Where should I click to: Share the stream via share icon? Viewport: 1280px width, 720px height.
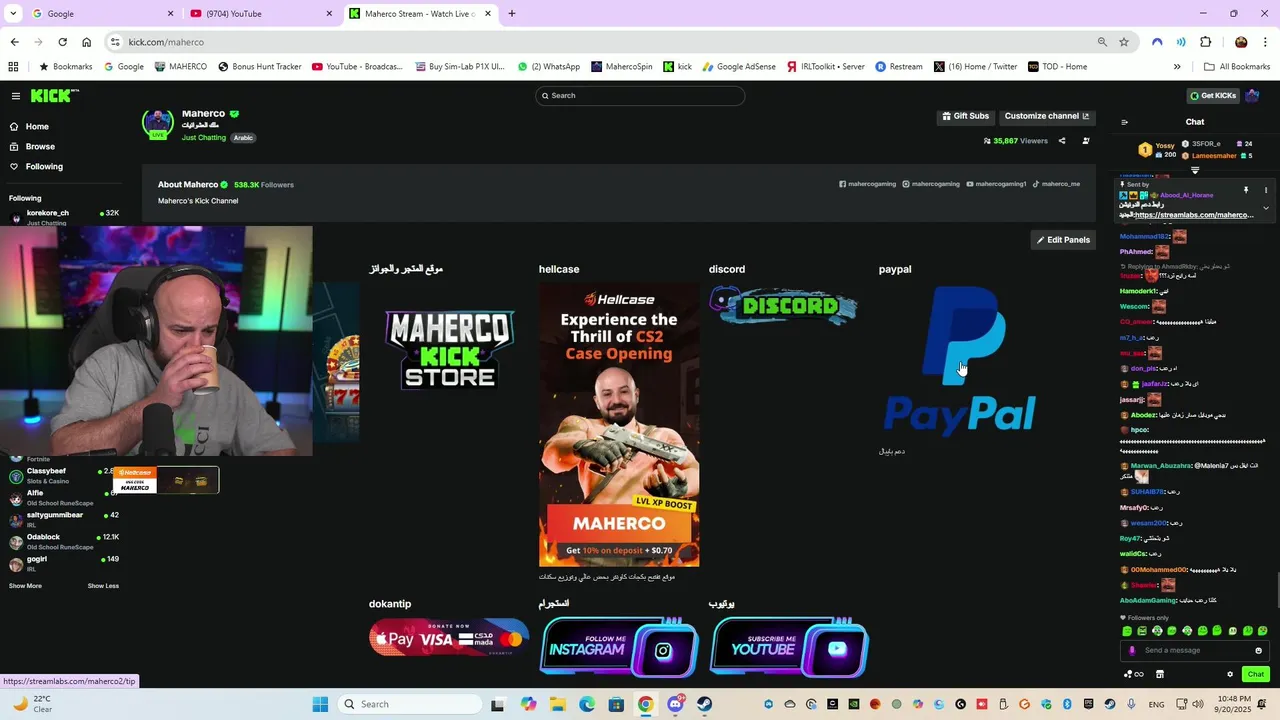point(1062,141)
